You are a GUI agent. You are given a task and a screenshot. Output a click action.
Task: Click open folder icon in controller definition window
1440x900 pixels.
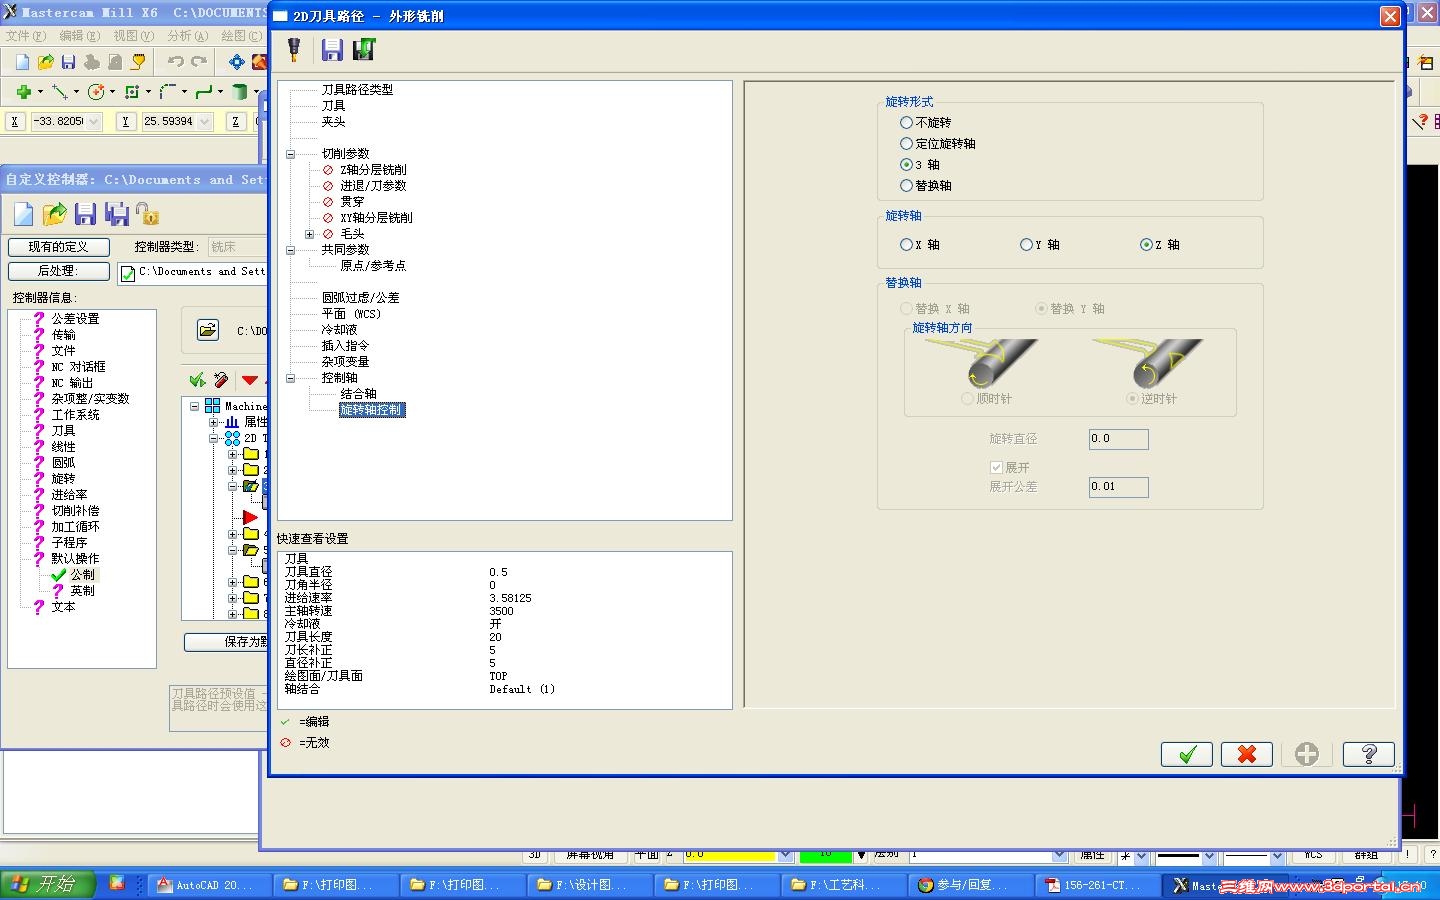pyautogui.click(x=54, y=214)
